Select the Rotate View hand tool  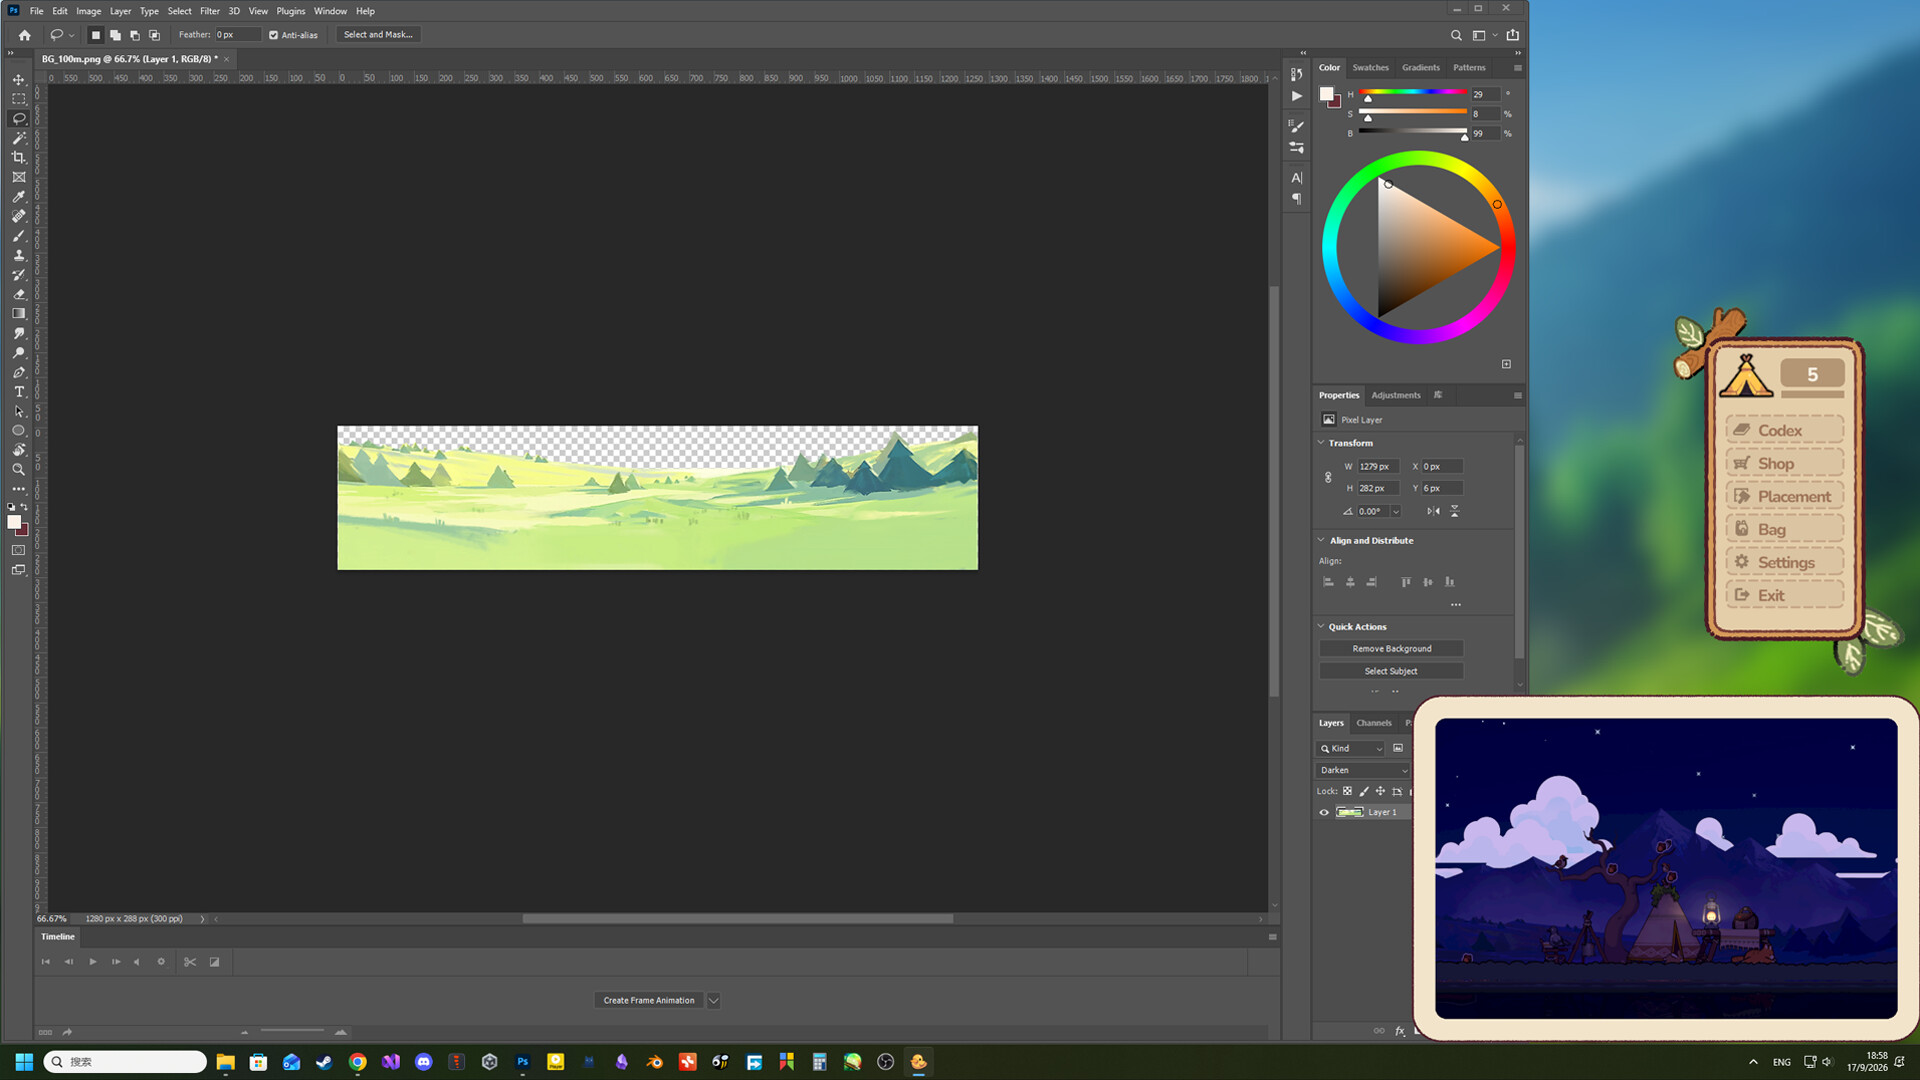coord(18,450)
